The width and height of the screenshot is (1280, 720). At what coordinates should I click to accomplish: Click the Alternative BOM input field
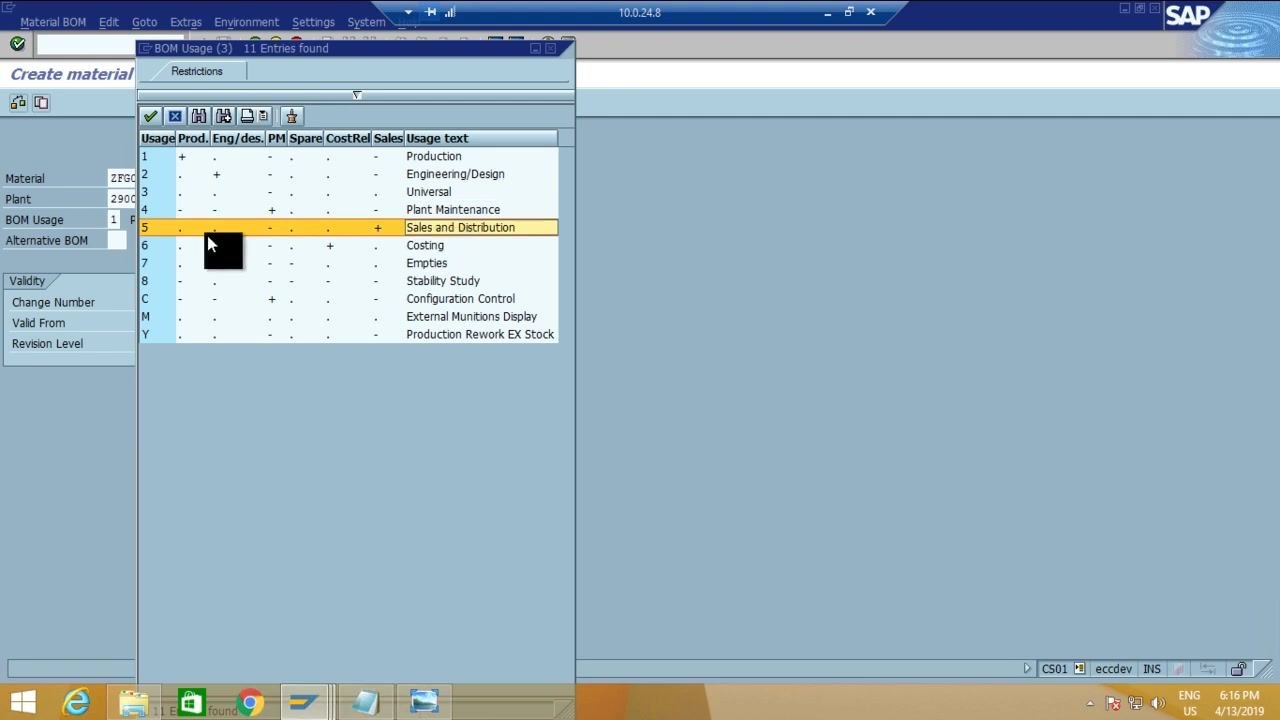click(x=116, y=240)
